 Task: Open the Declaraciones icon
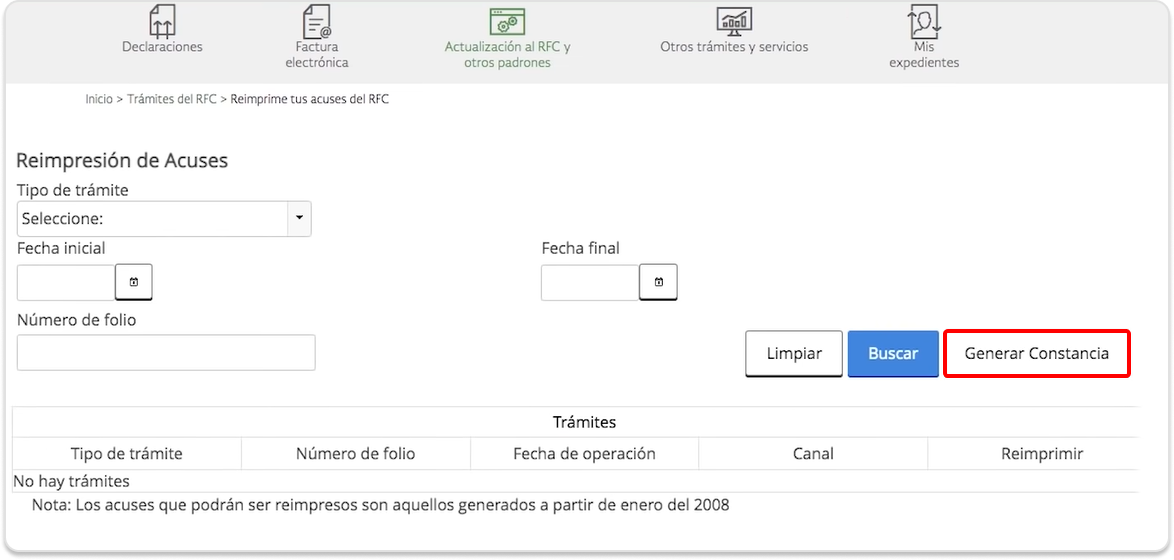162,20
